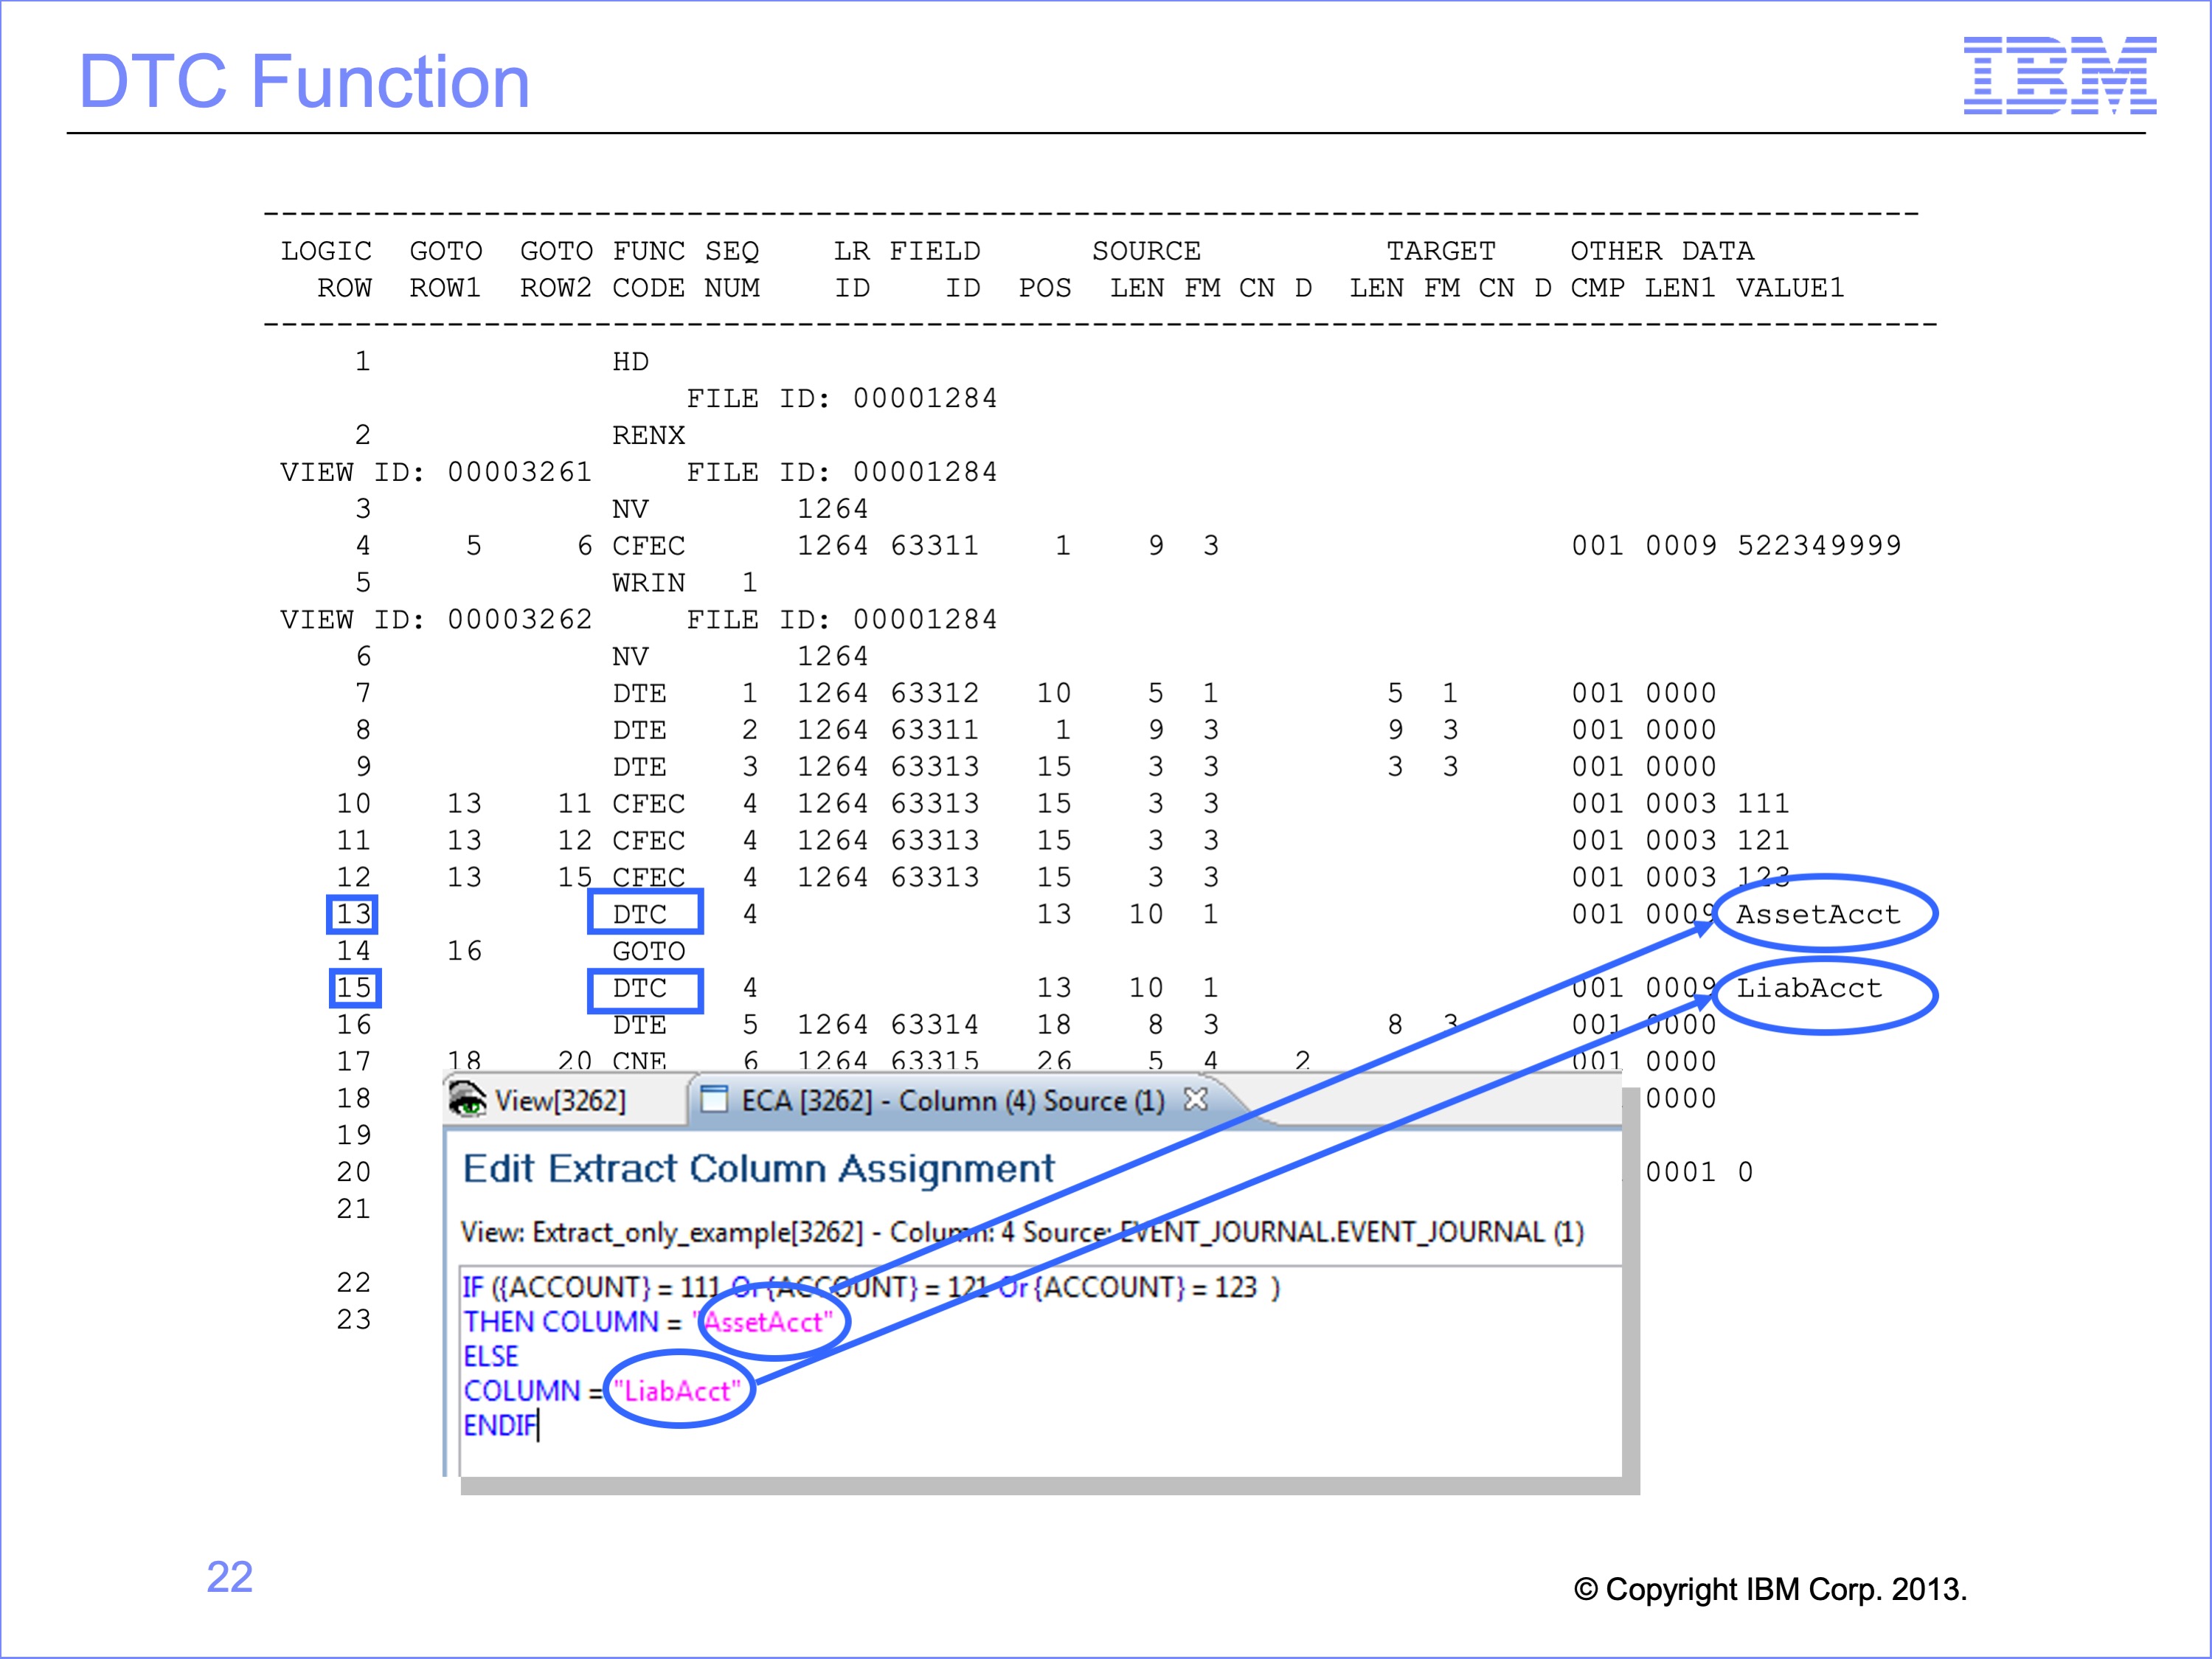This screenshot has width=2212, height=1659.
Task: Click the boxed DTC code on row 15
Action: pos(643,988)
